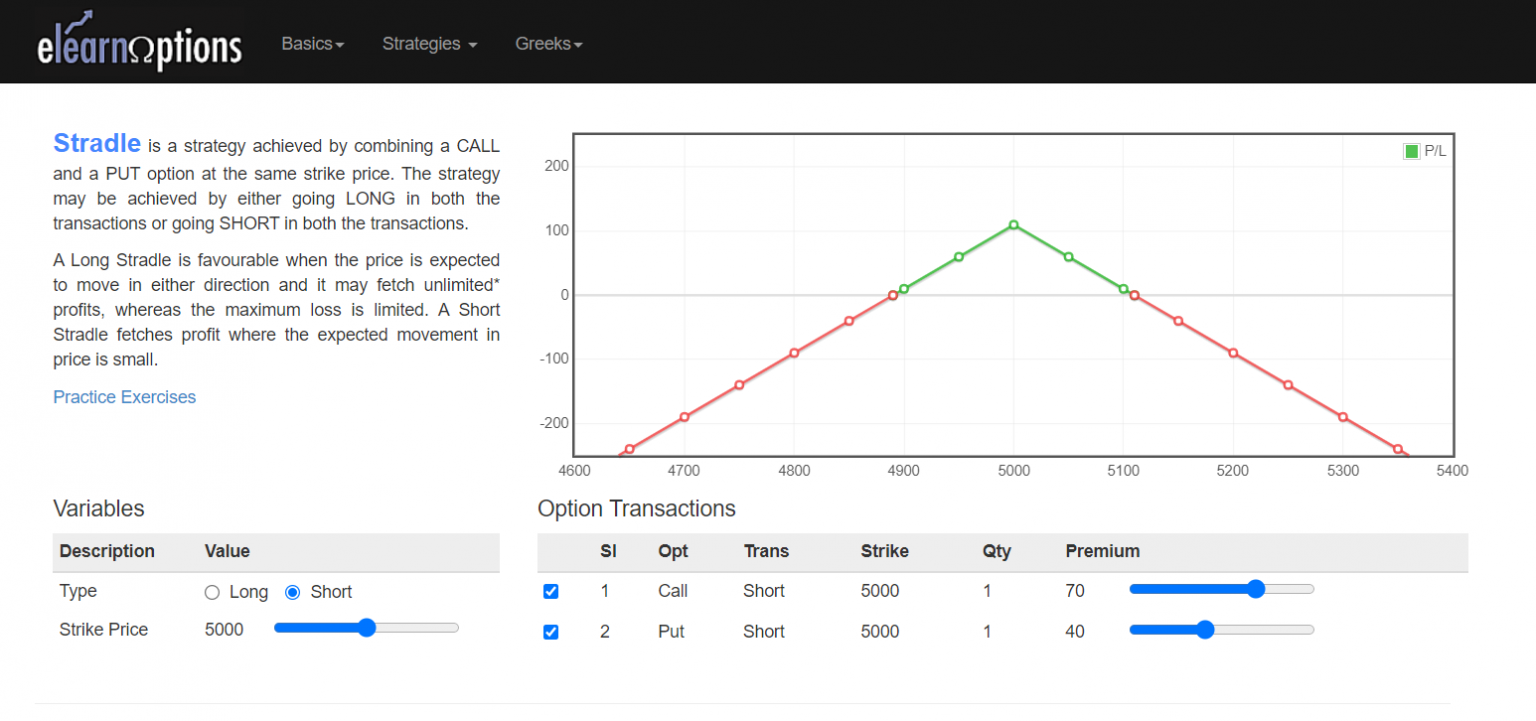Uncheck the Put transaction checkbox
The height and width of the screenshot is (721, 1536).
click(x=551, y=632)
